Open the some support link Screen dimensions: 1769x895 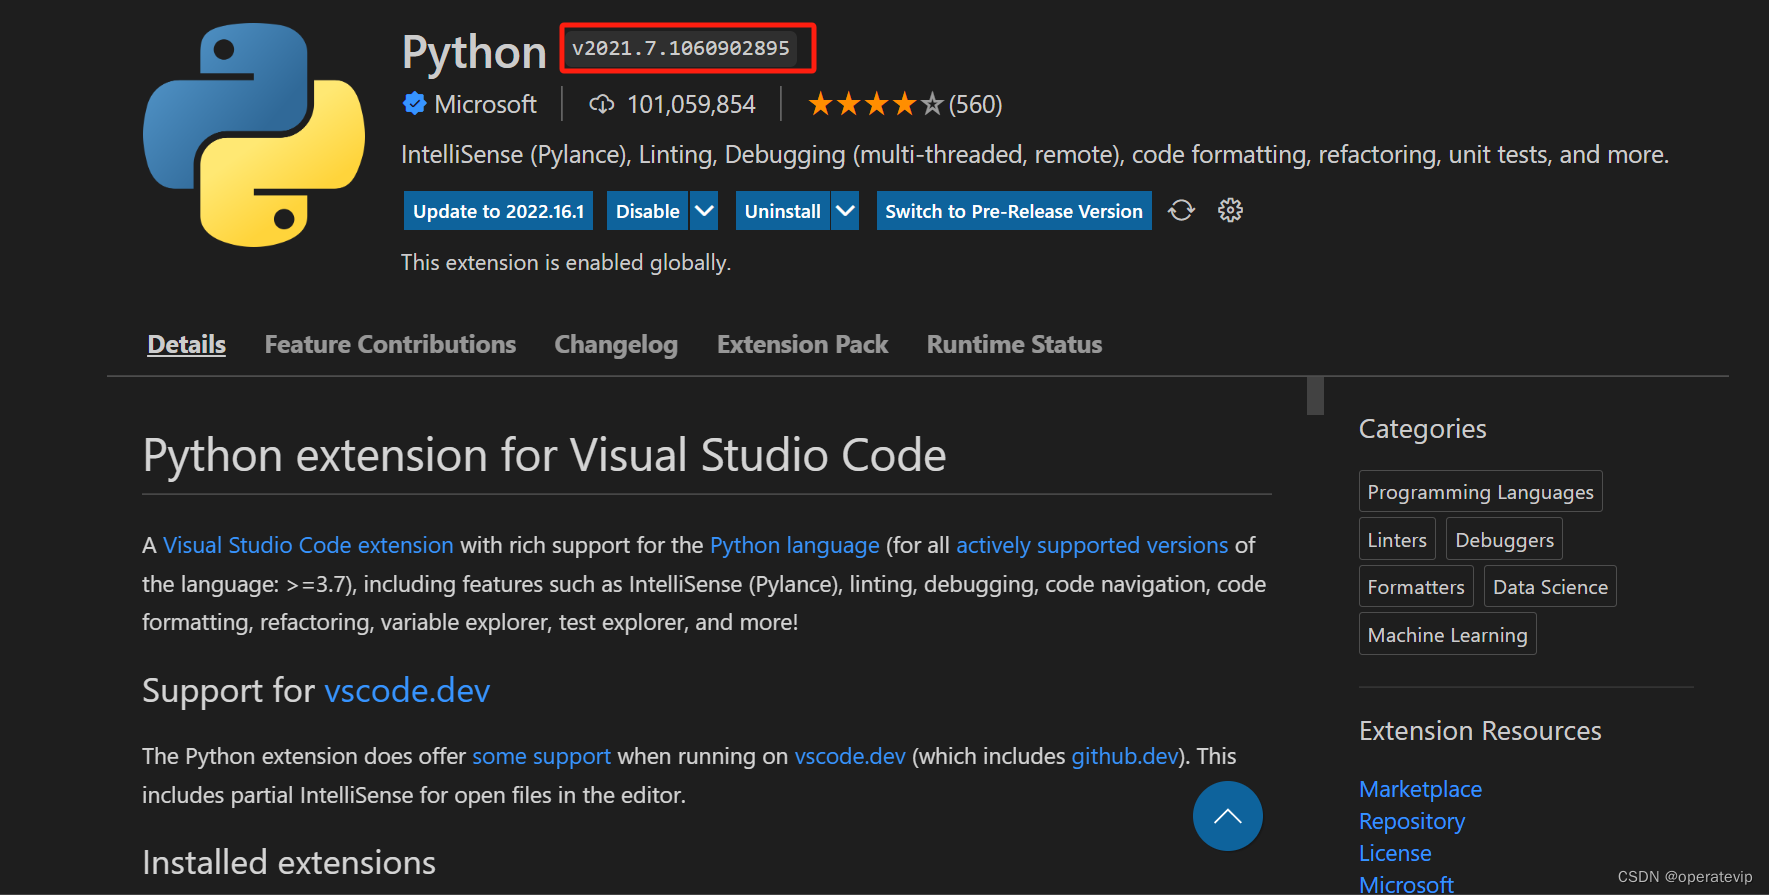[541, 756]
